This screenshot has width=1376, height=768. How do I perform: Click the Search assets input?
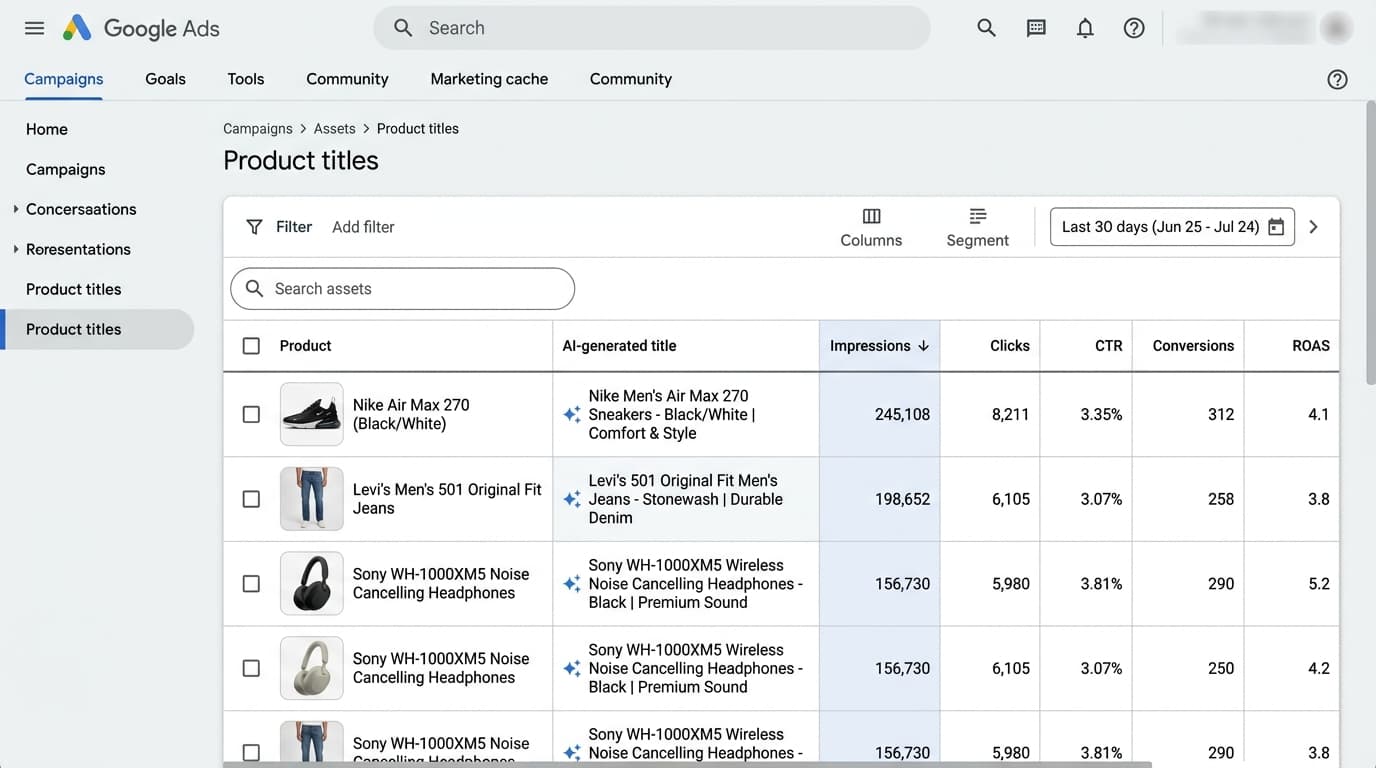click(x=402, y=289)
